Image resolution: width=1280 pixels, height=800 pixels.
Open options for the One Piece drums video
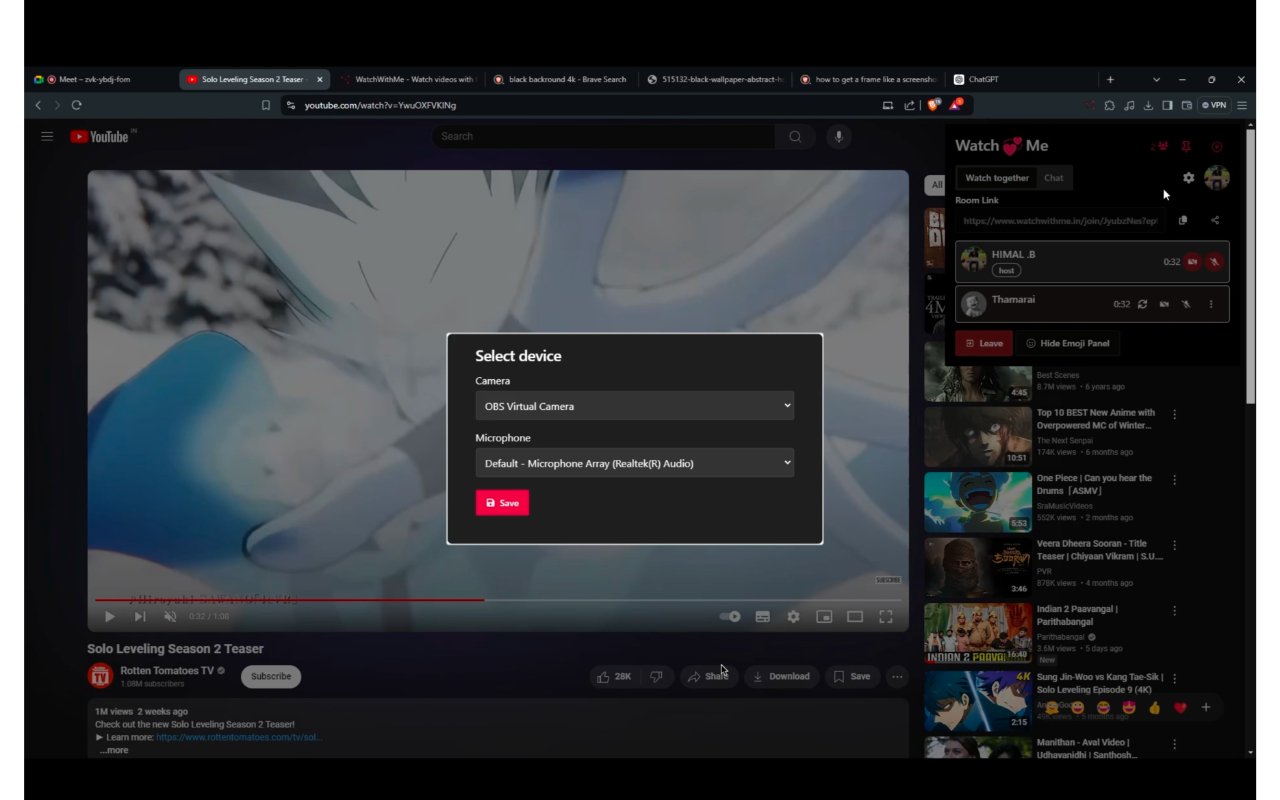(x=1175, y=480)
